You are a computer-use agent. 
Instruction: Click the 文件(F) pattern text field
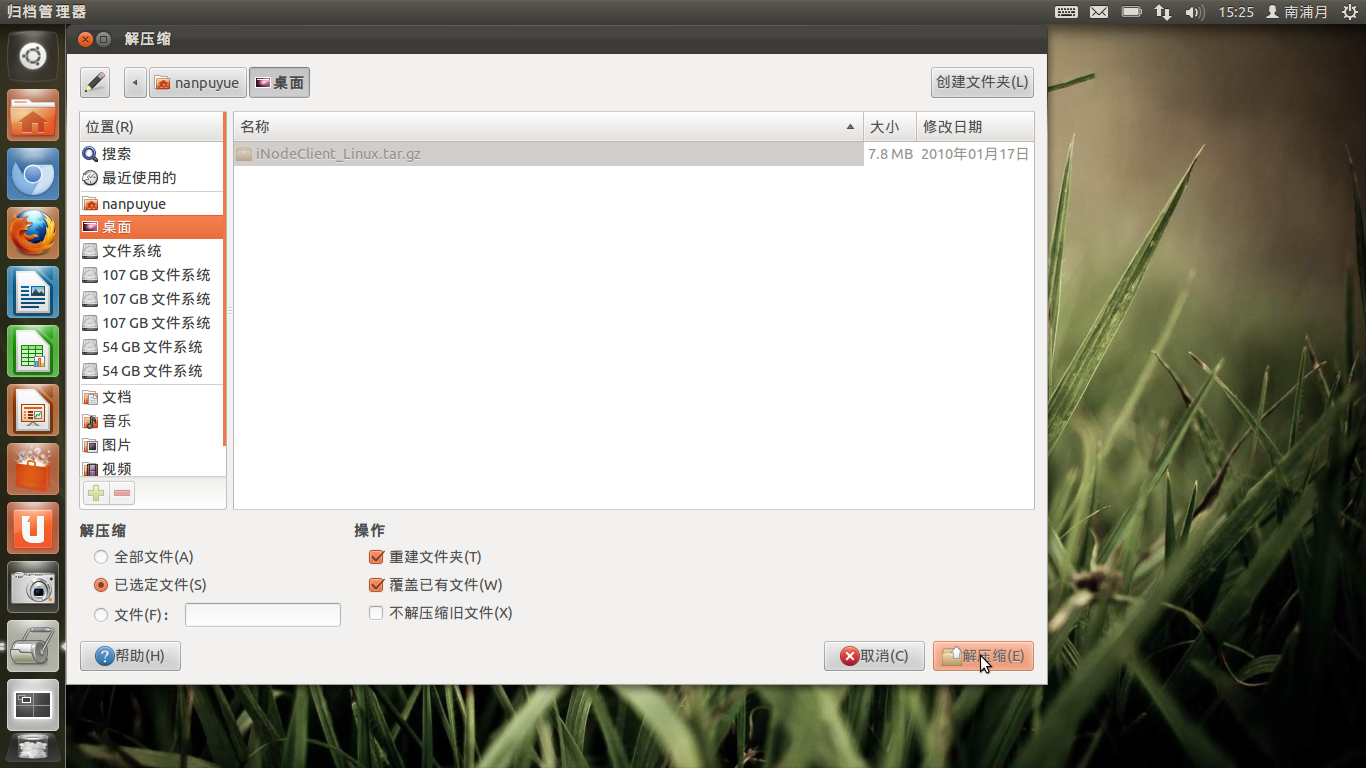[x=263, y=615]
